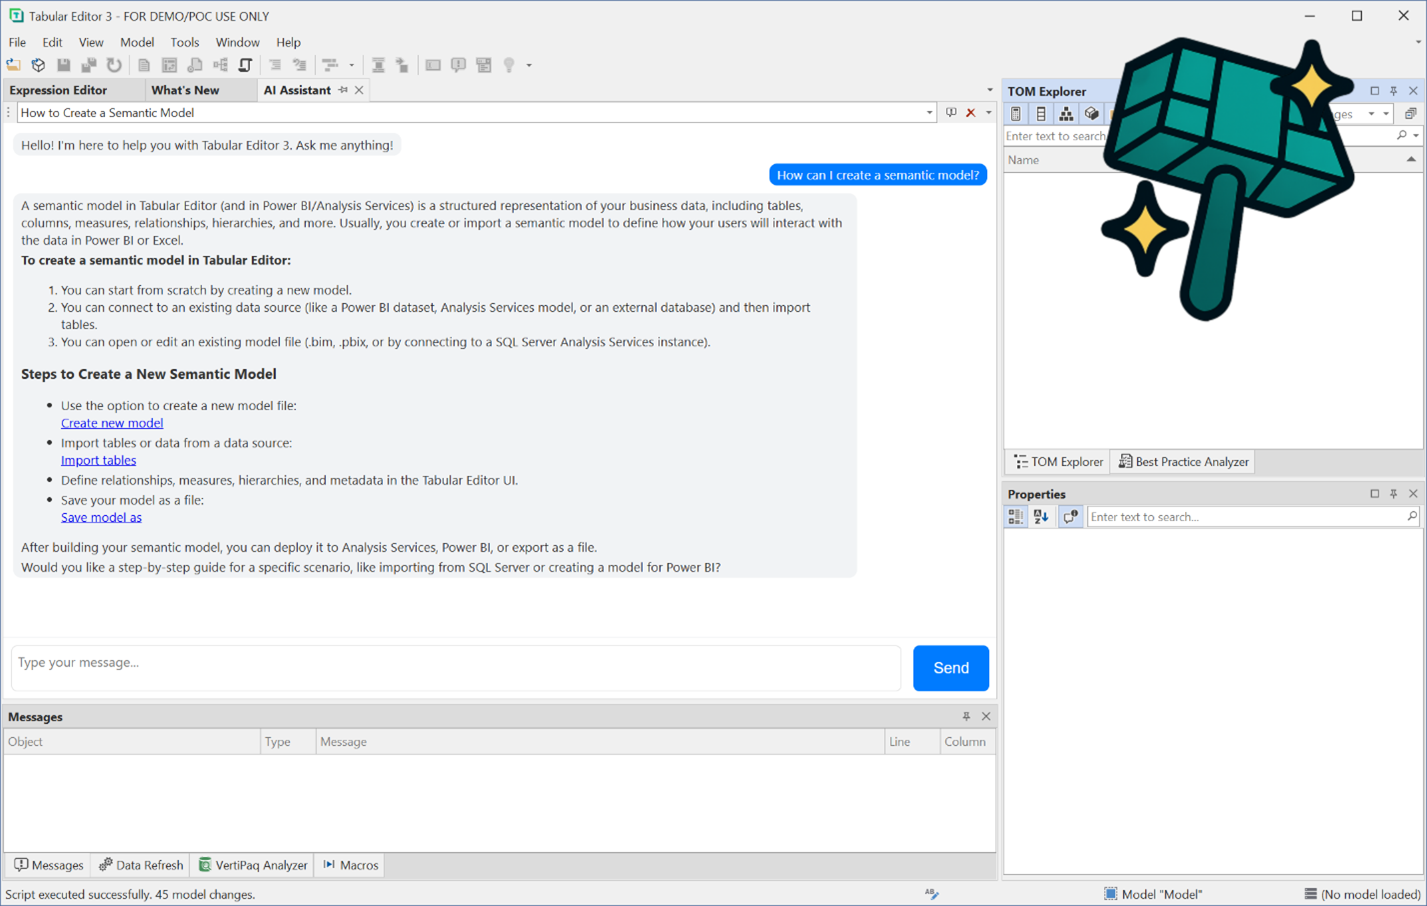Open the prompt history dropdown arrow
The width and height of the screenshot is (1427, 906).
tap(928, 112)
